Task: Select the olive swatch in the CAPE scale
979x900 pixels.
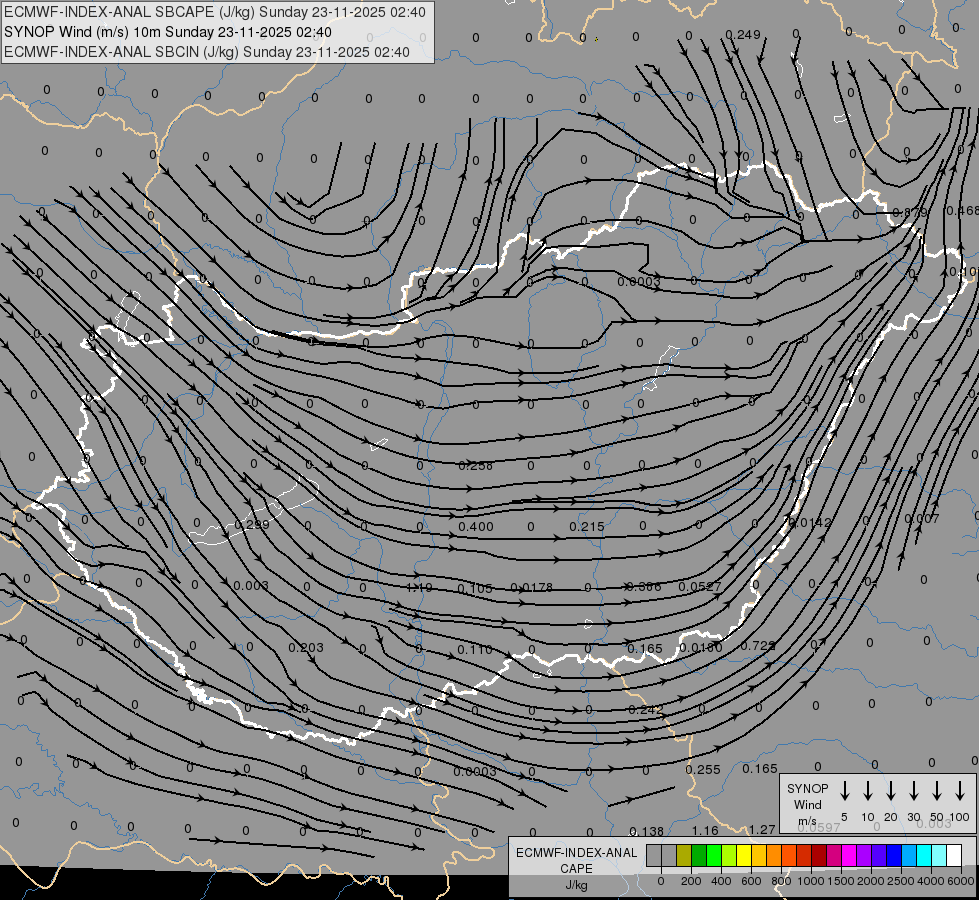Action: pyautogui.click(x=684, y=855)
